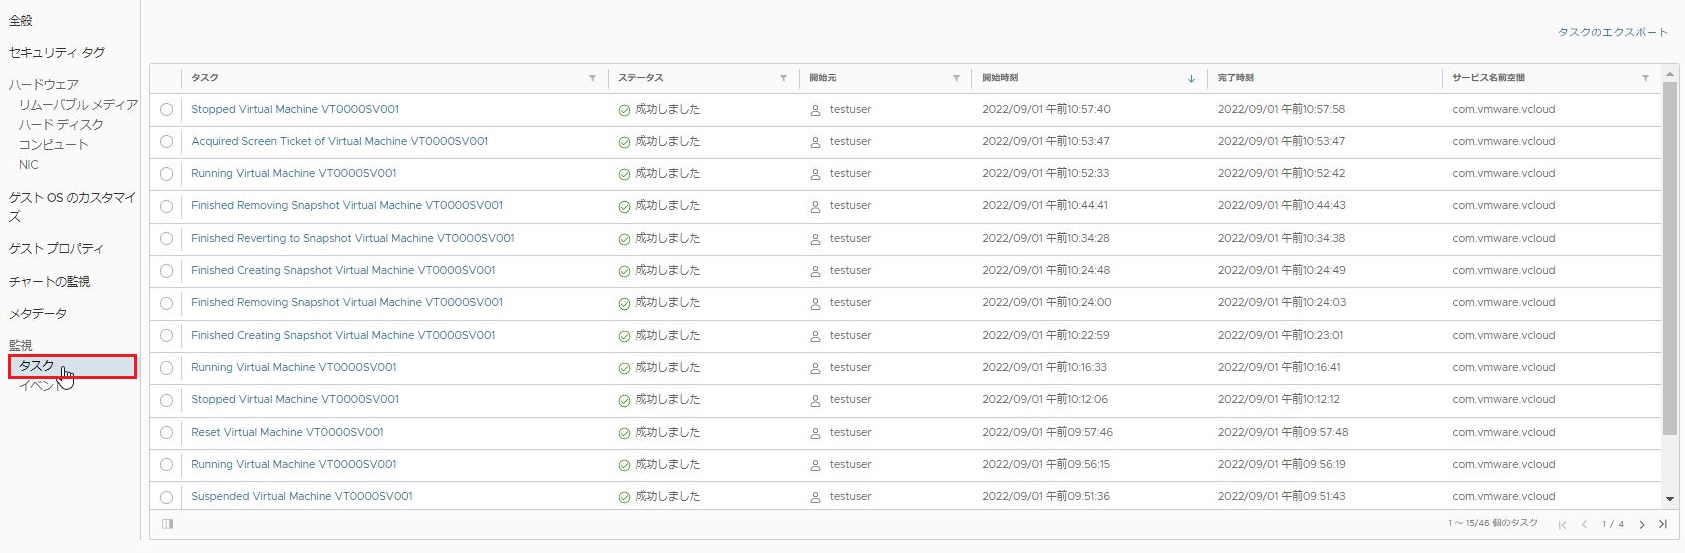Click the scrollbar down arrow of task list
Viewport: 1685px width, 553px height.
pyautogui.click(x=1669, y=499)
